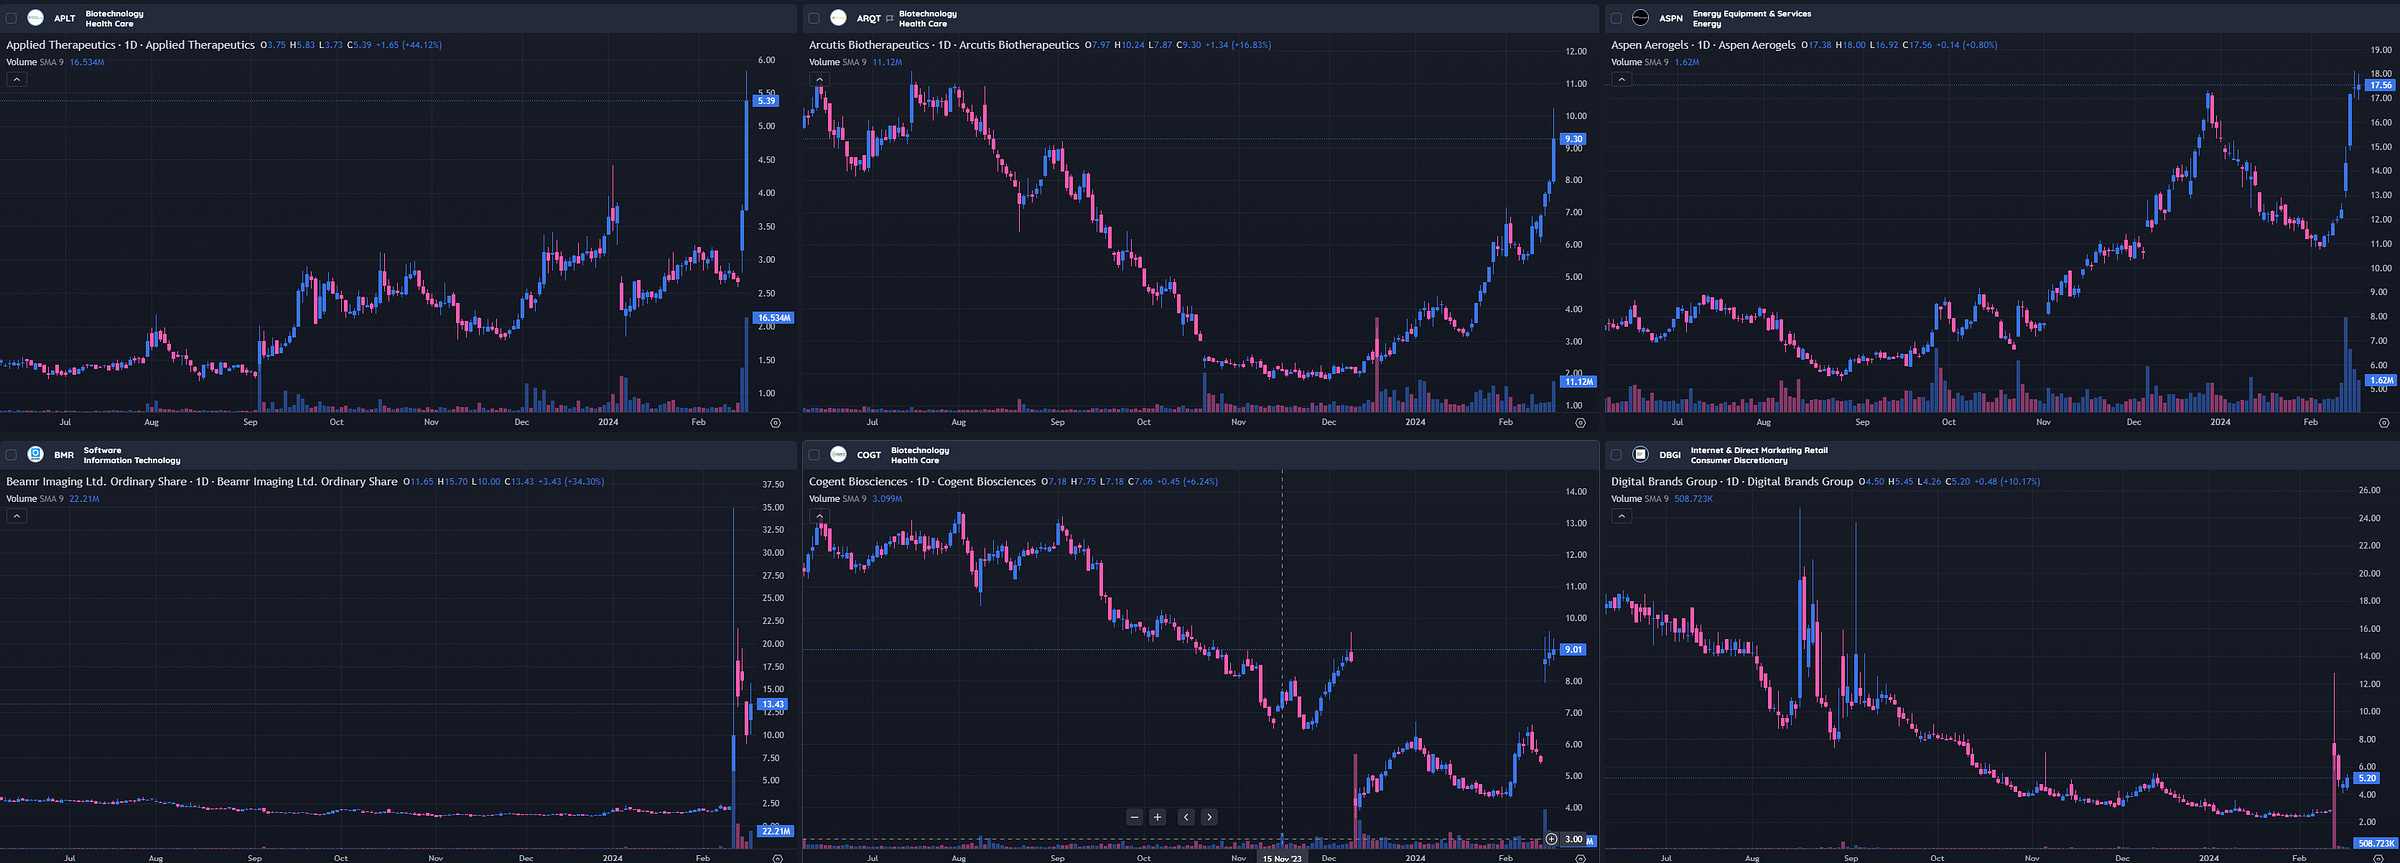This screenshot has height=863, width=2400.
Task: Select the DBGI Volume SMA 9 indicator
Action: [x=1640, y=499]
